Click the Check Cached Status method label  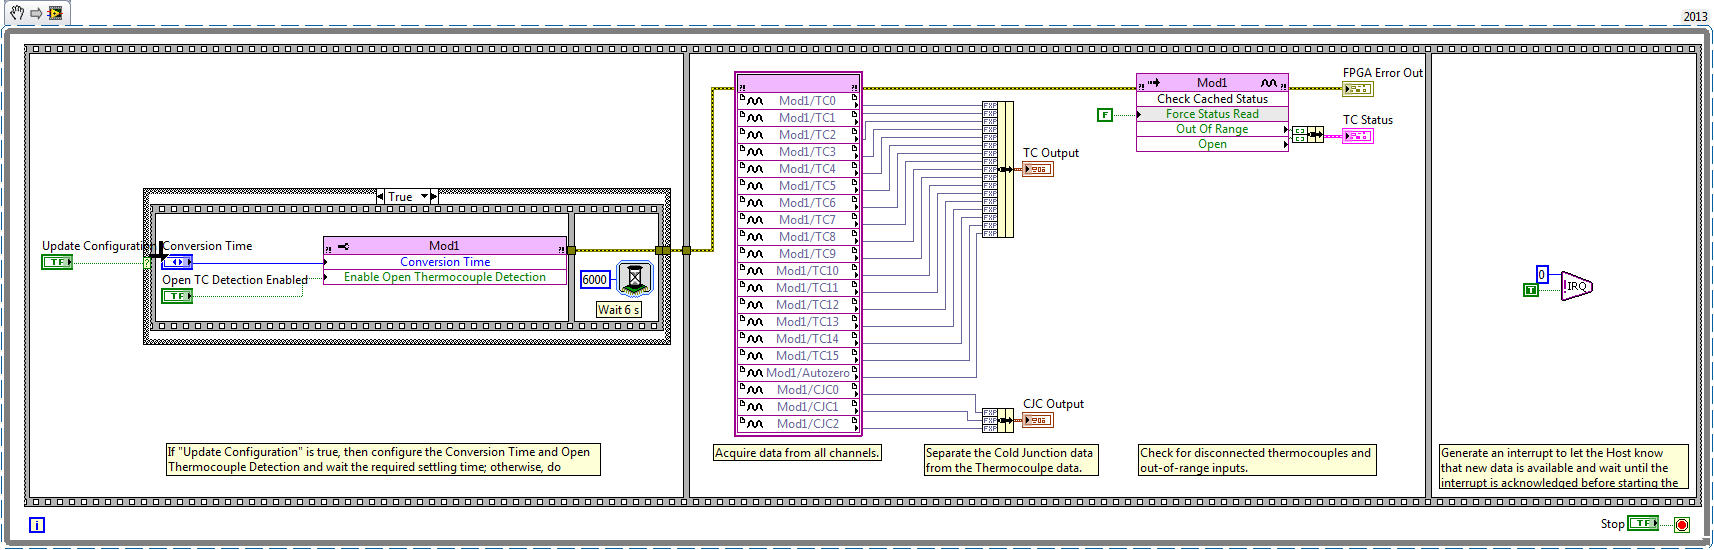tap(1212, 99)
